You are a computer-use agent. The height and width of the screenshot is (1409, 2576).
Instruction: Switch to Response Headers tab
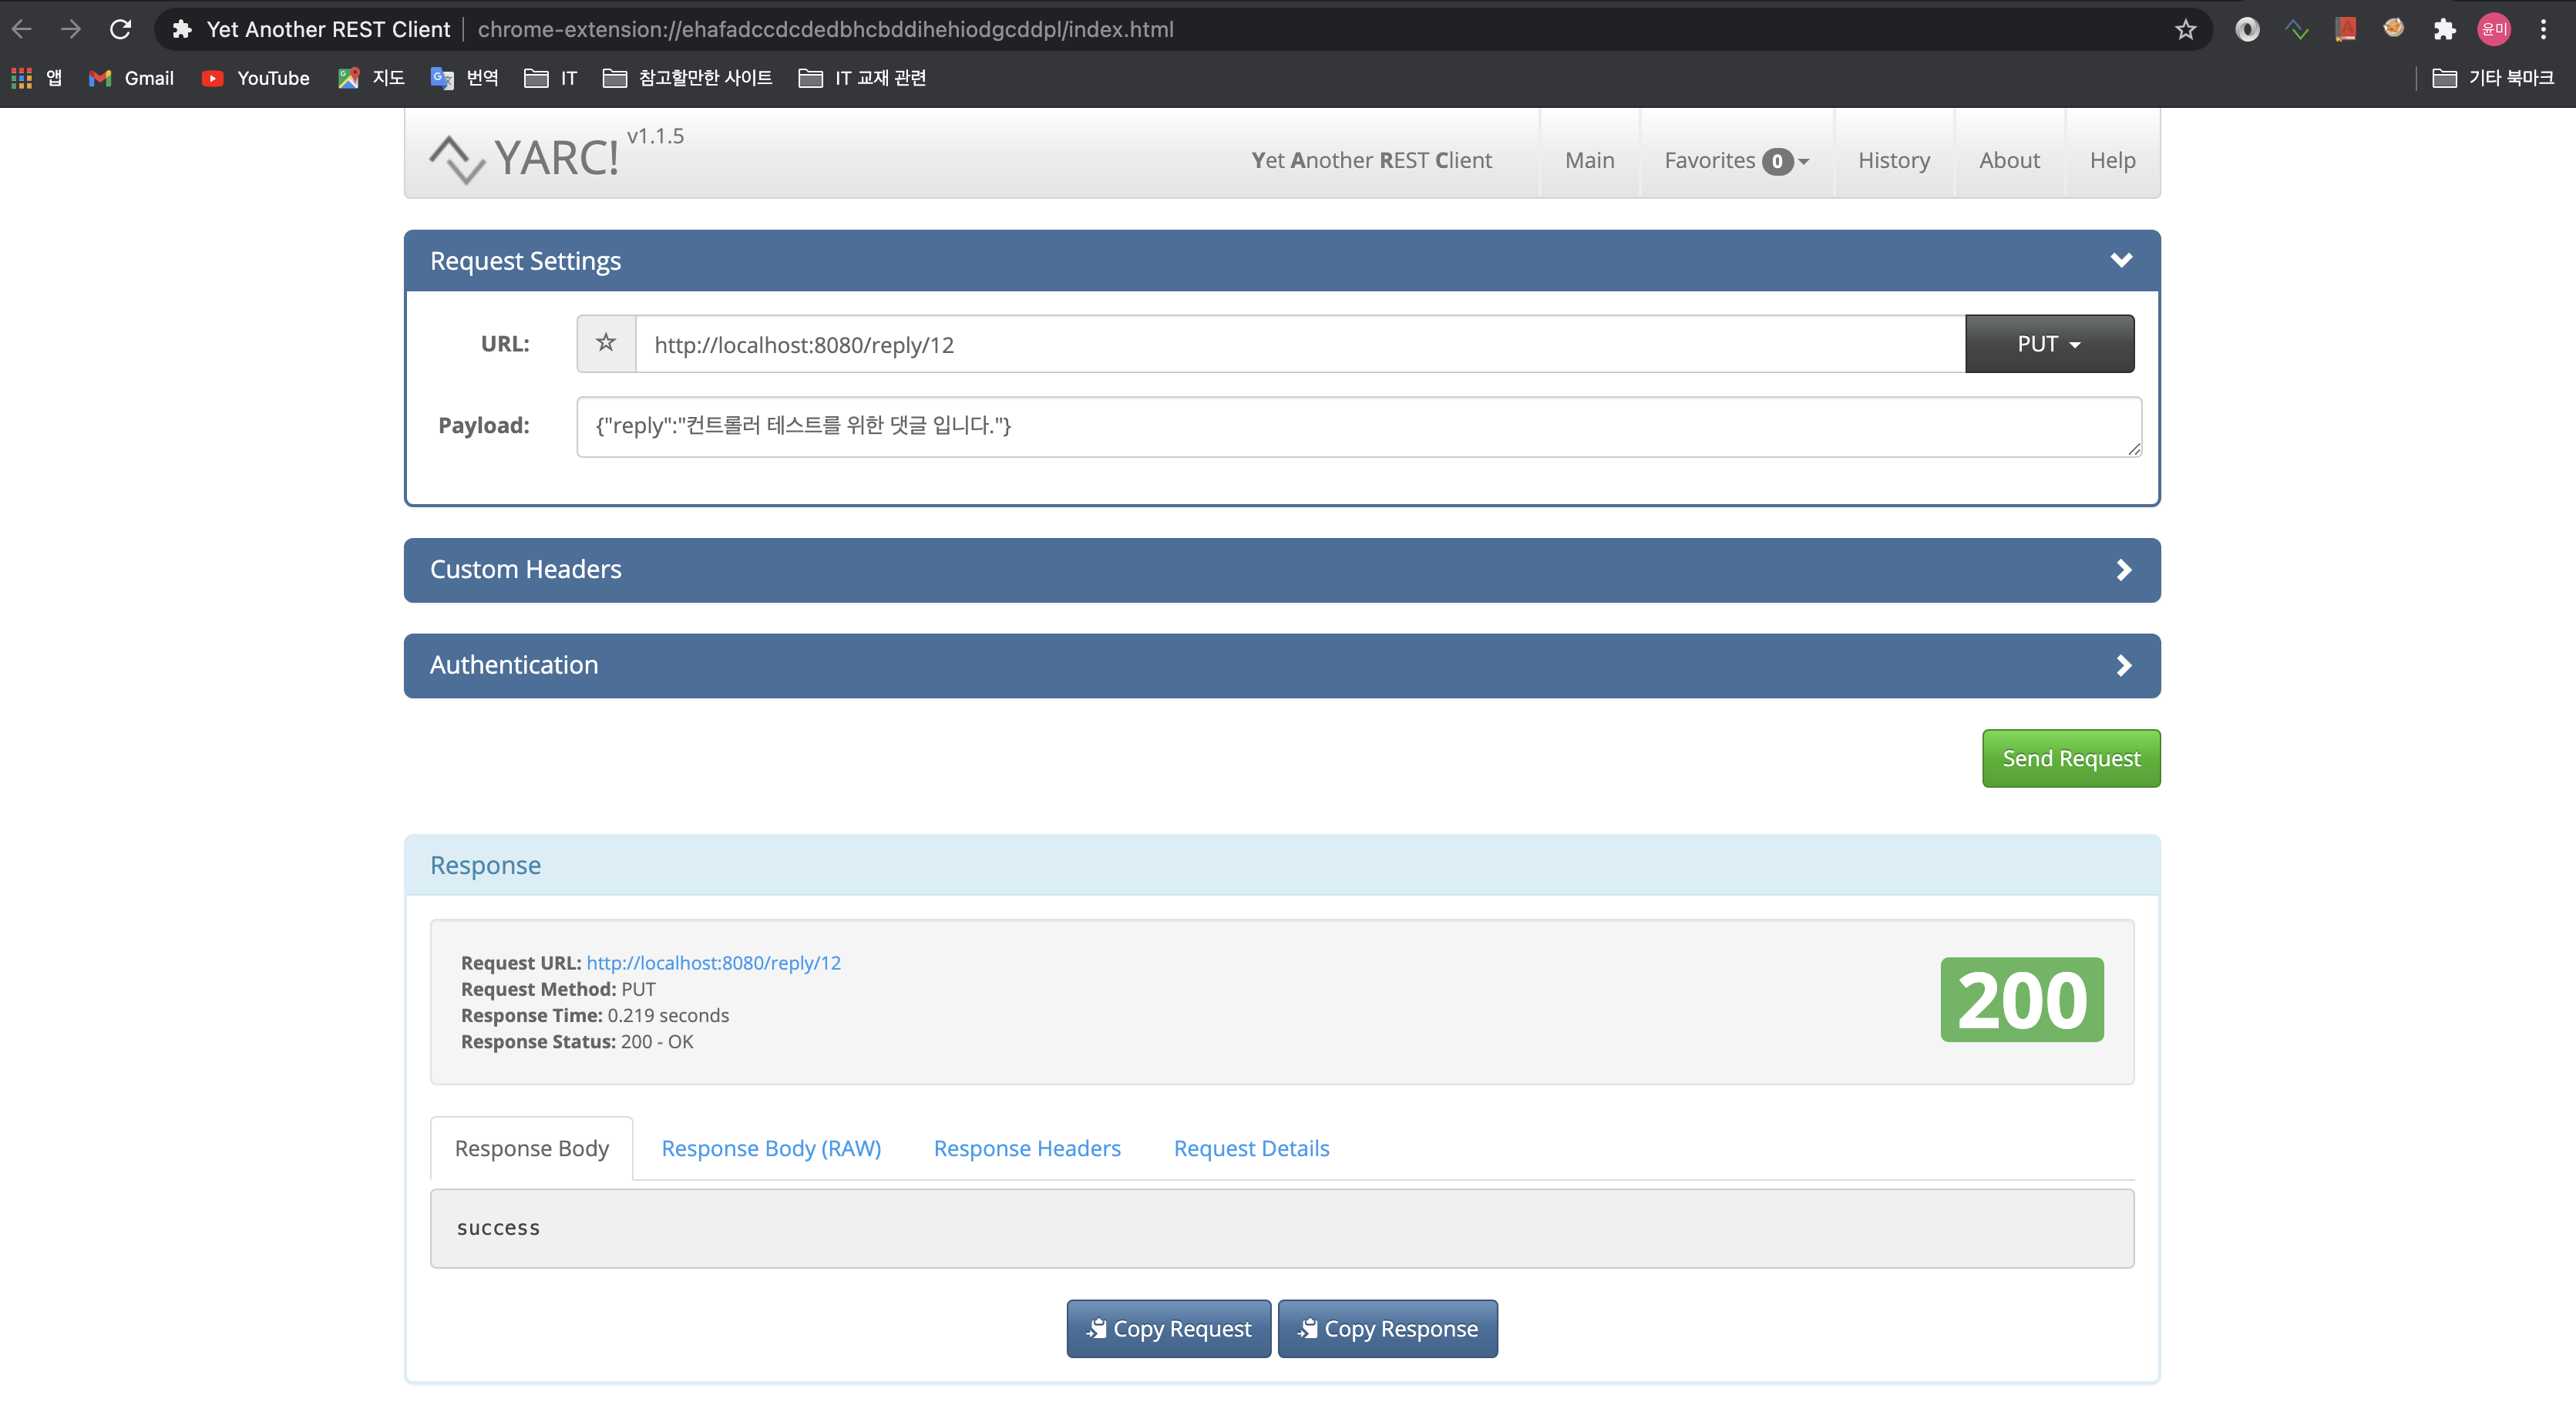(1027, 1148)
